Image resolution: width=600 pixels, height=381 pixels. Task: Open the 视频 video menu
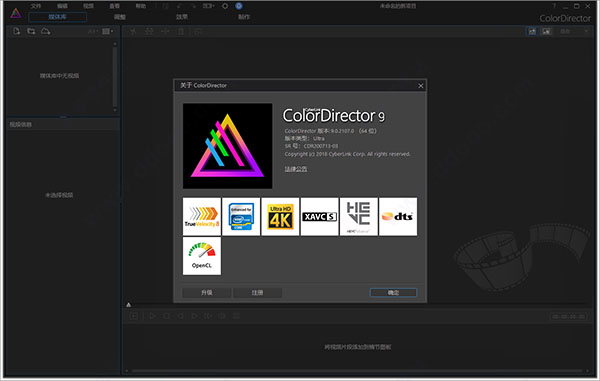click(88, 6)
